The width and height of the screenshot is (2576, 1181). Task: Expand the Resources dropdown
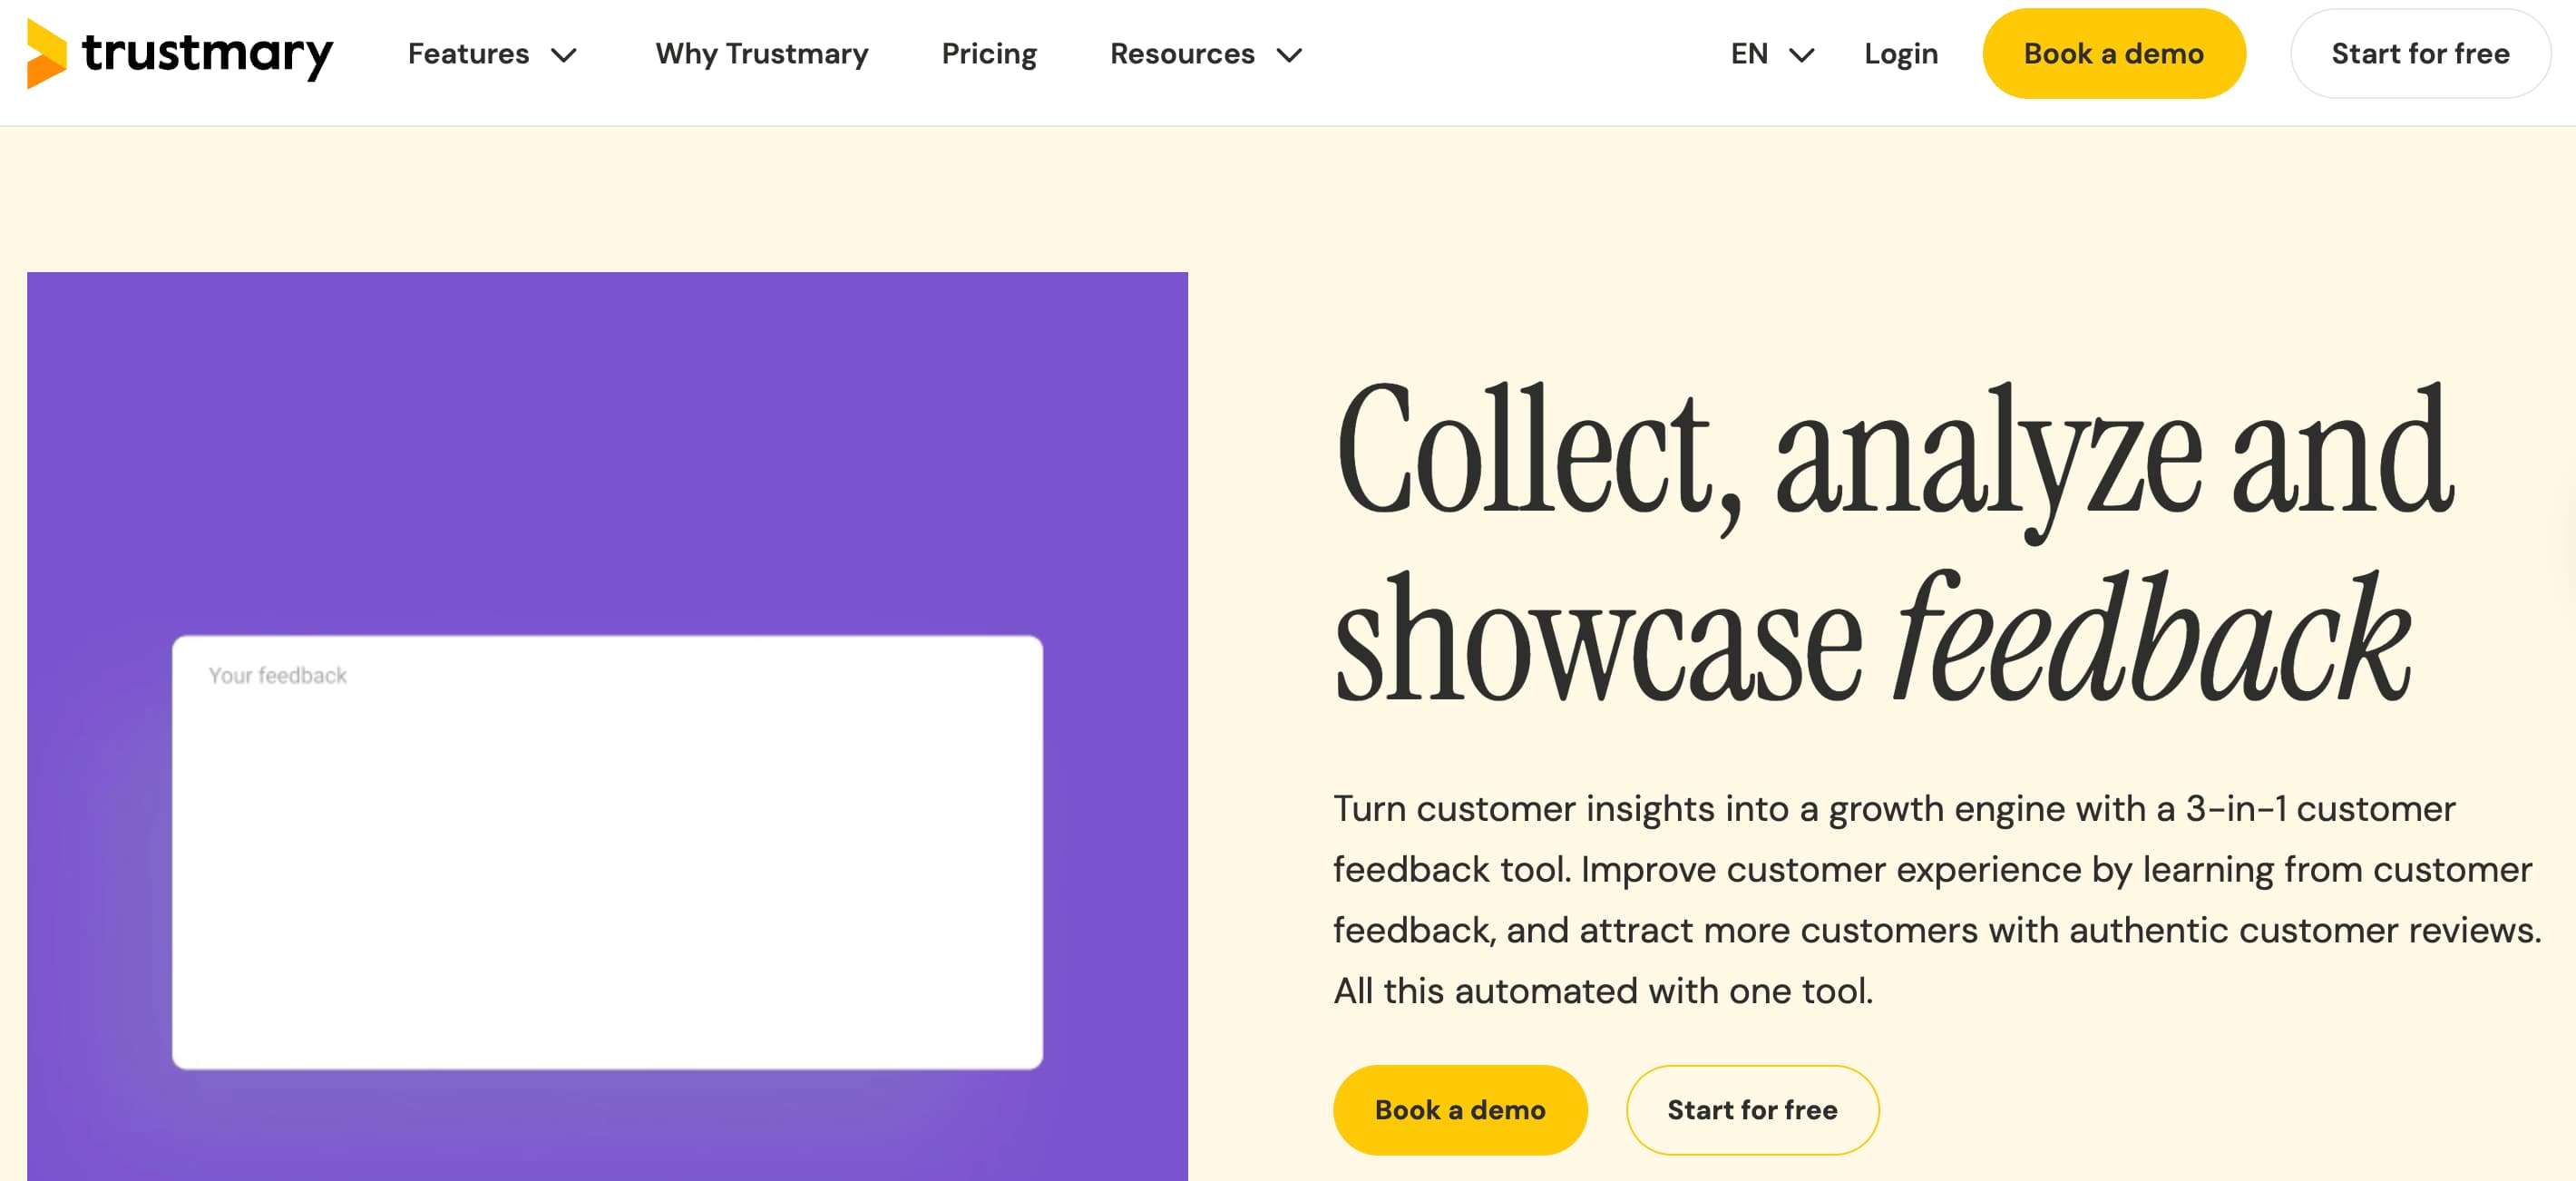click(x=1184, y=54)
